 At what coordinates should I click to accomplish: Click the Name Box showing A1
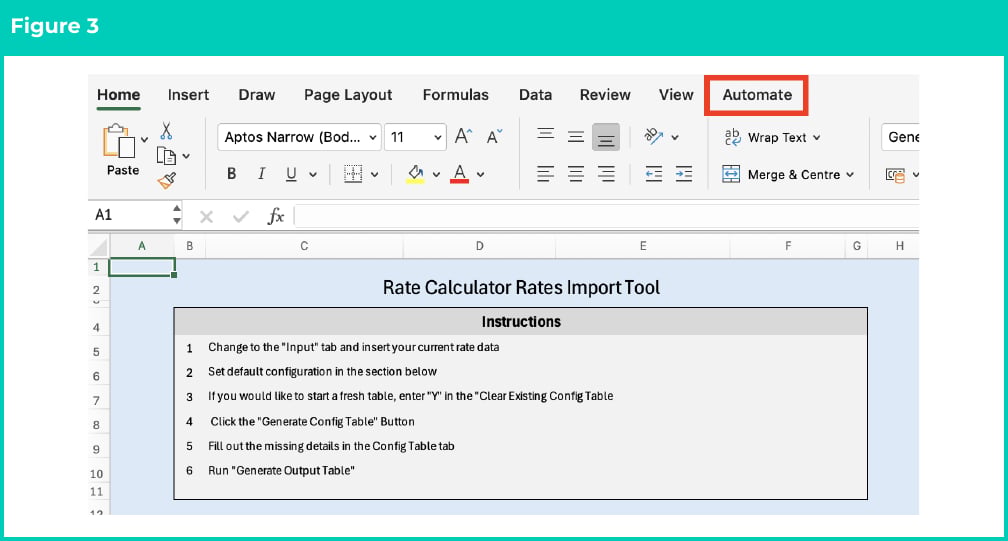click(129, 215)
